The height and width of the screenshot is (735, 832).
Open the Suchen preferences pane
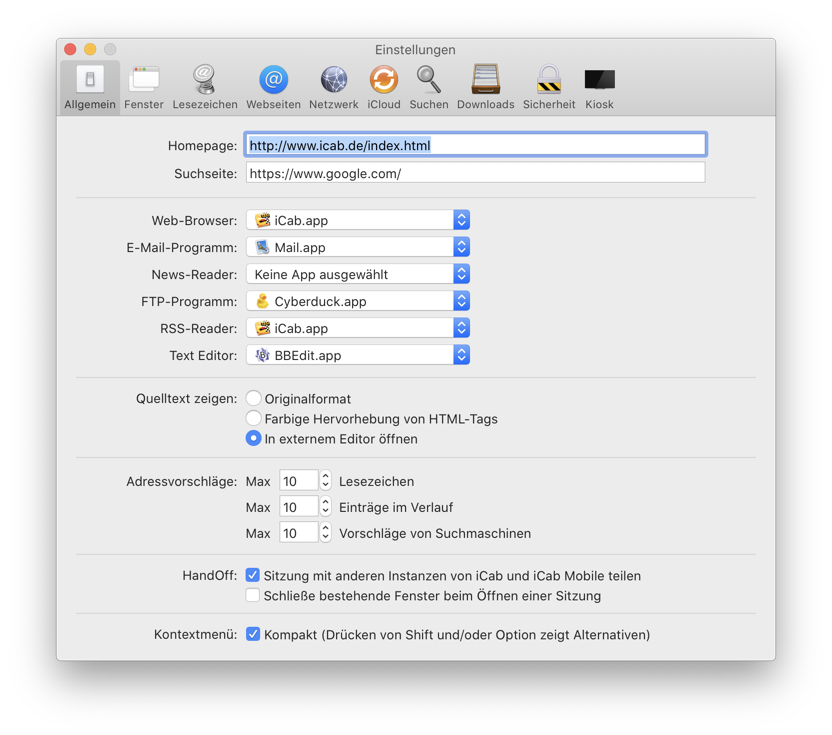pos(429,88)
